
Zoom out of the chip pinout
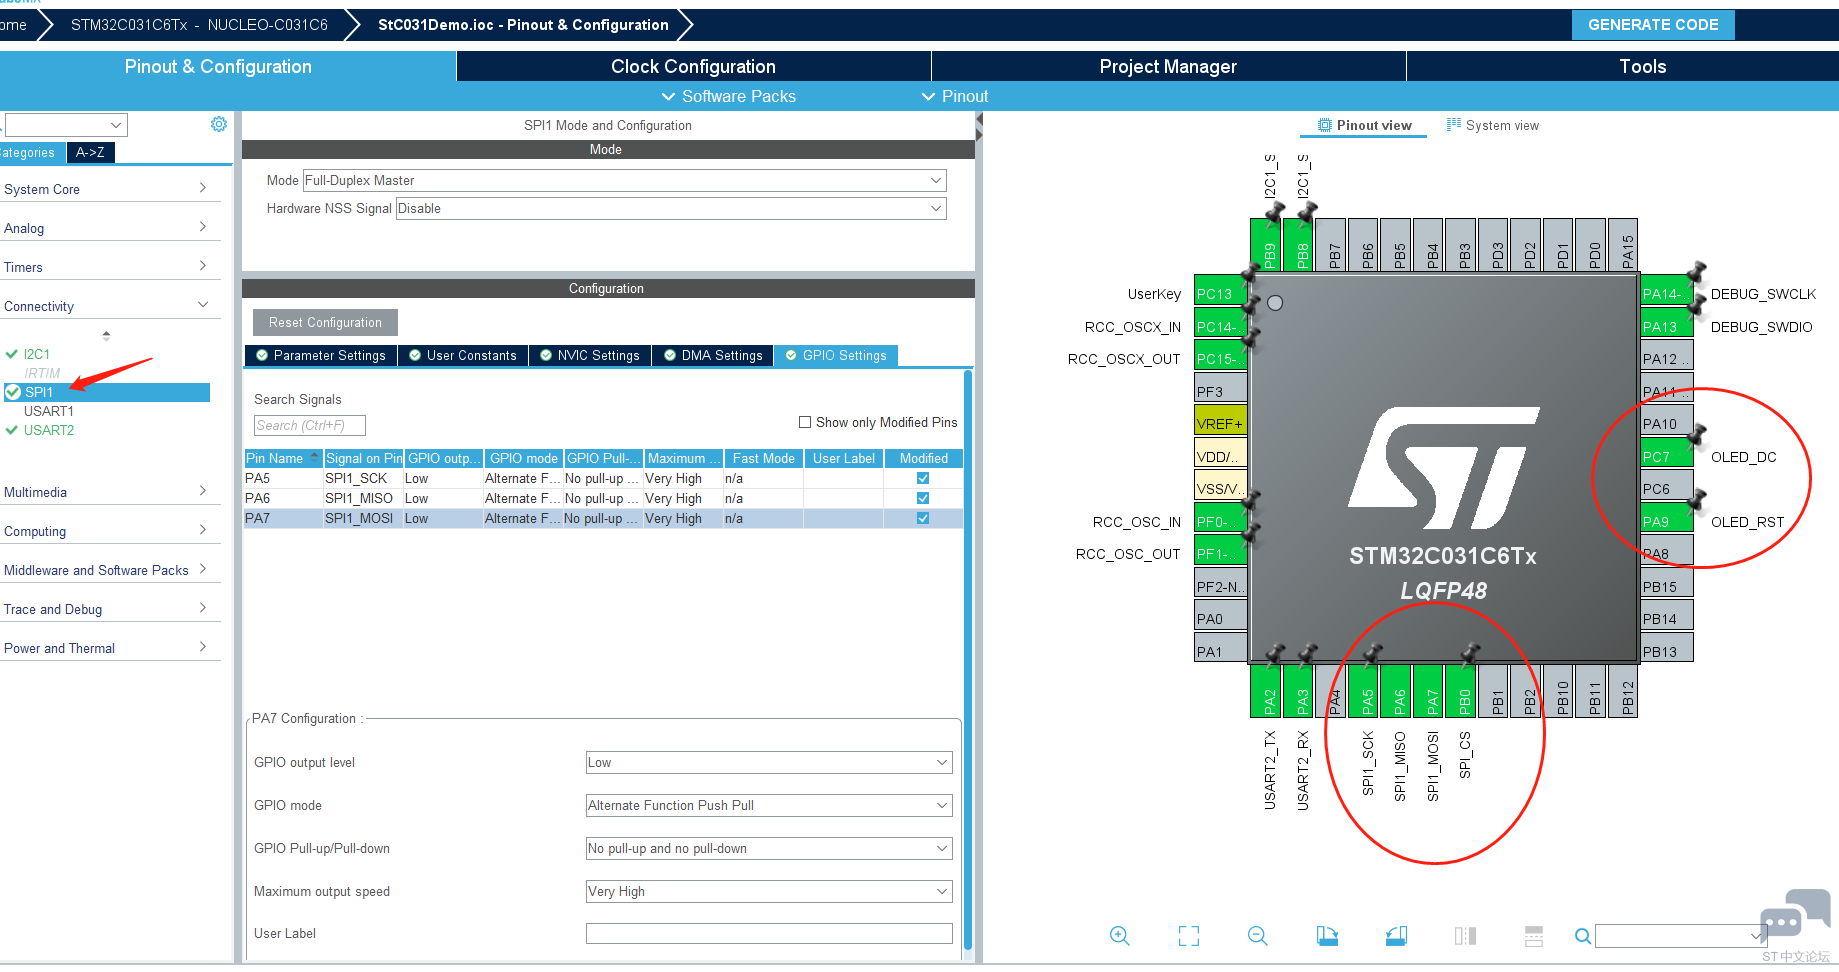[1258, 936]
